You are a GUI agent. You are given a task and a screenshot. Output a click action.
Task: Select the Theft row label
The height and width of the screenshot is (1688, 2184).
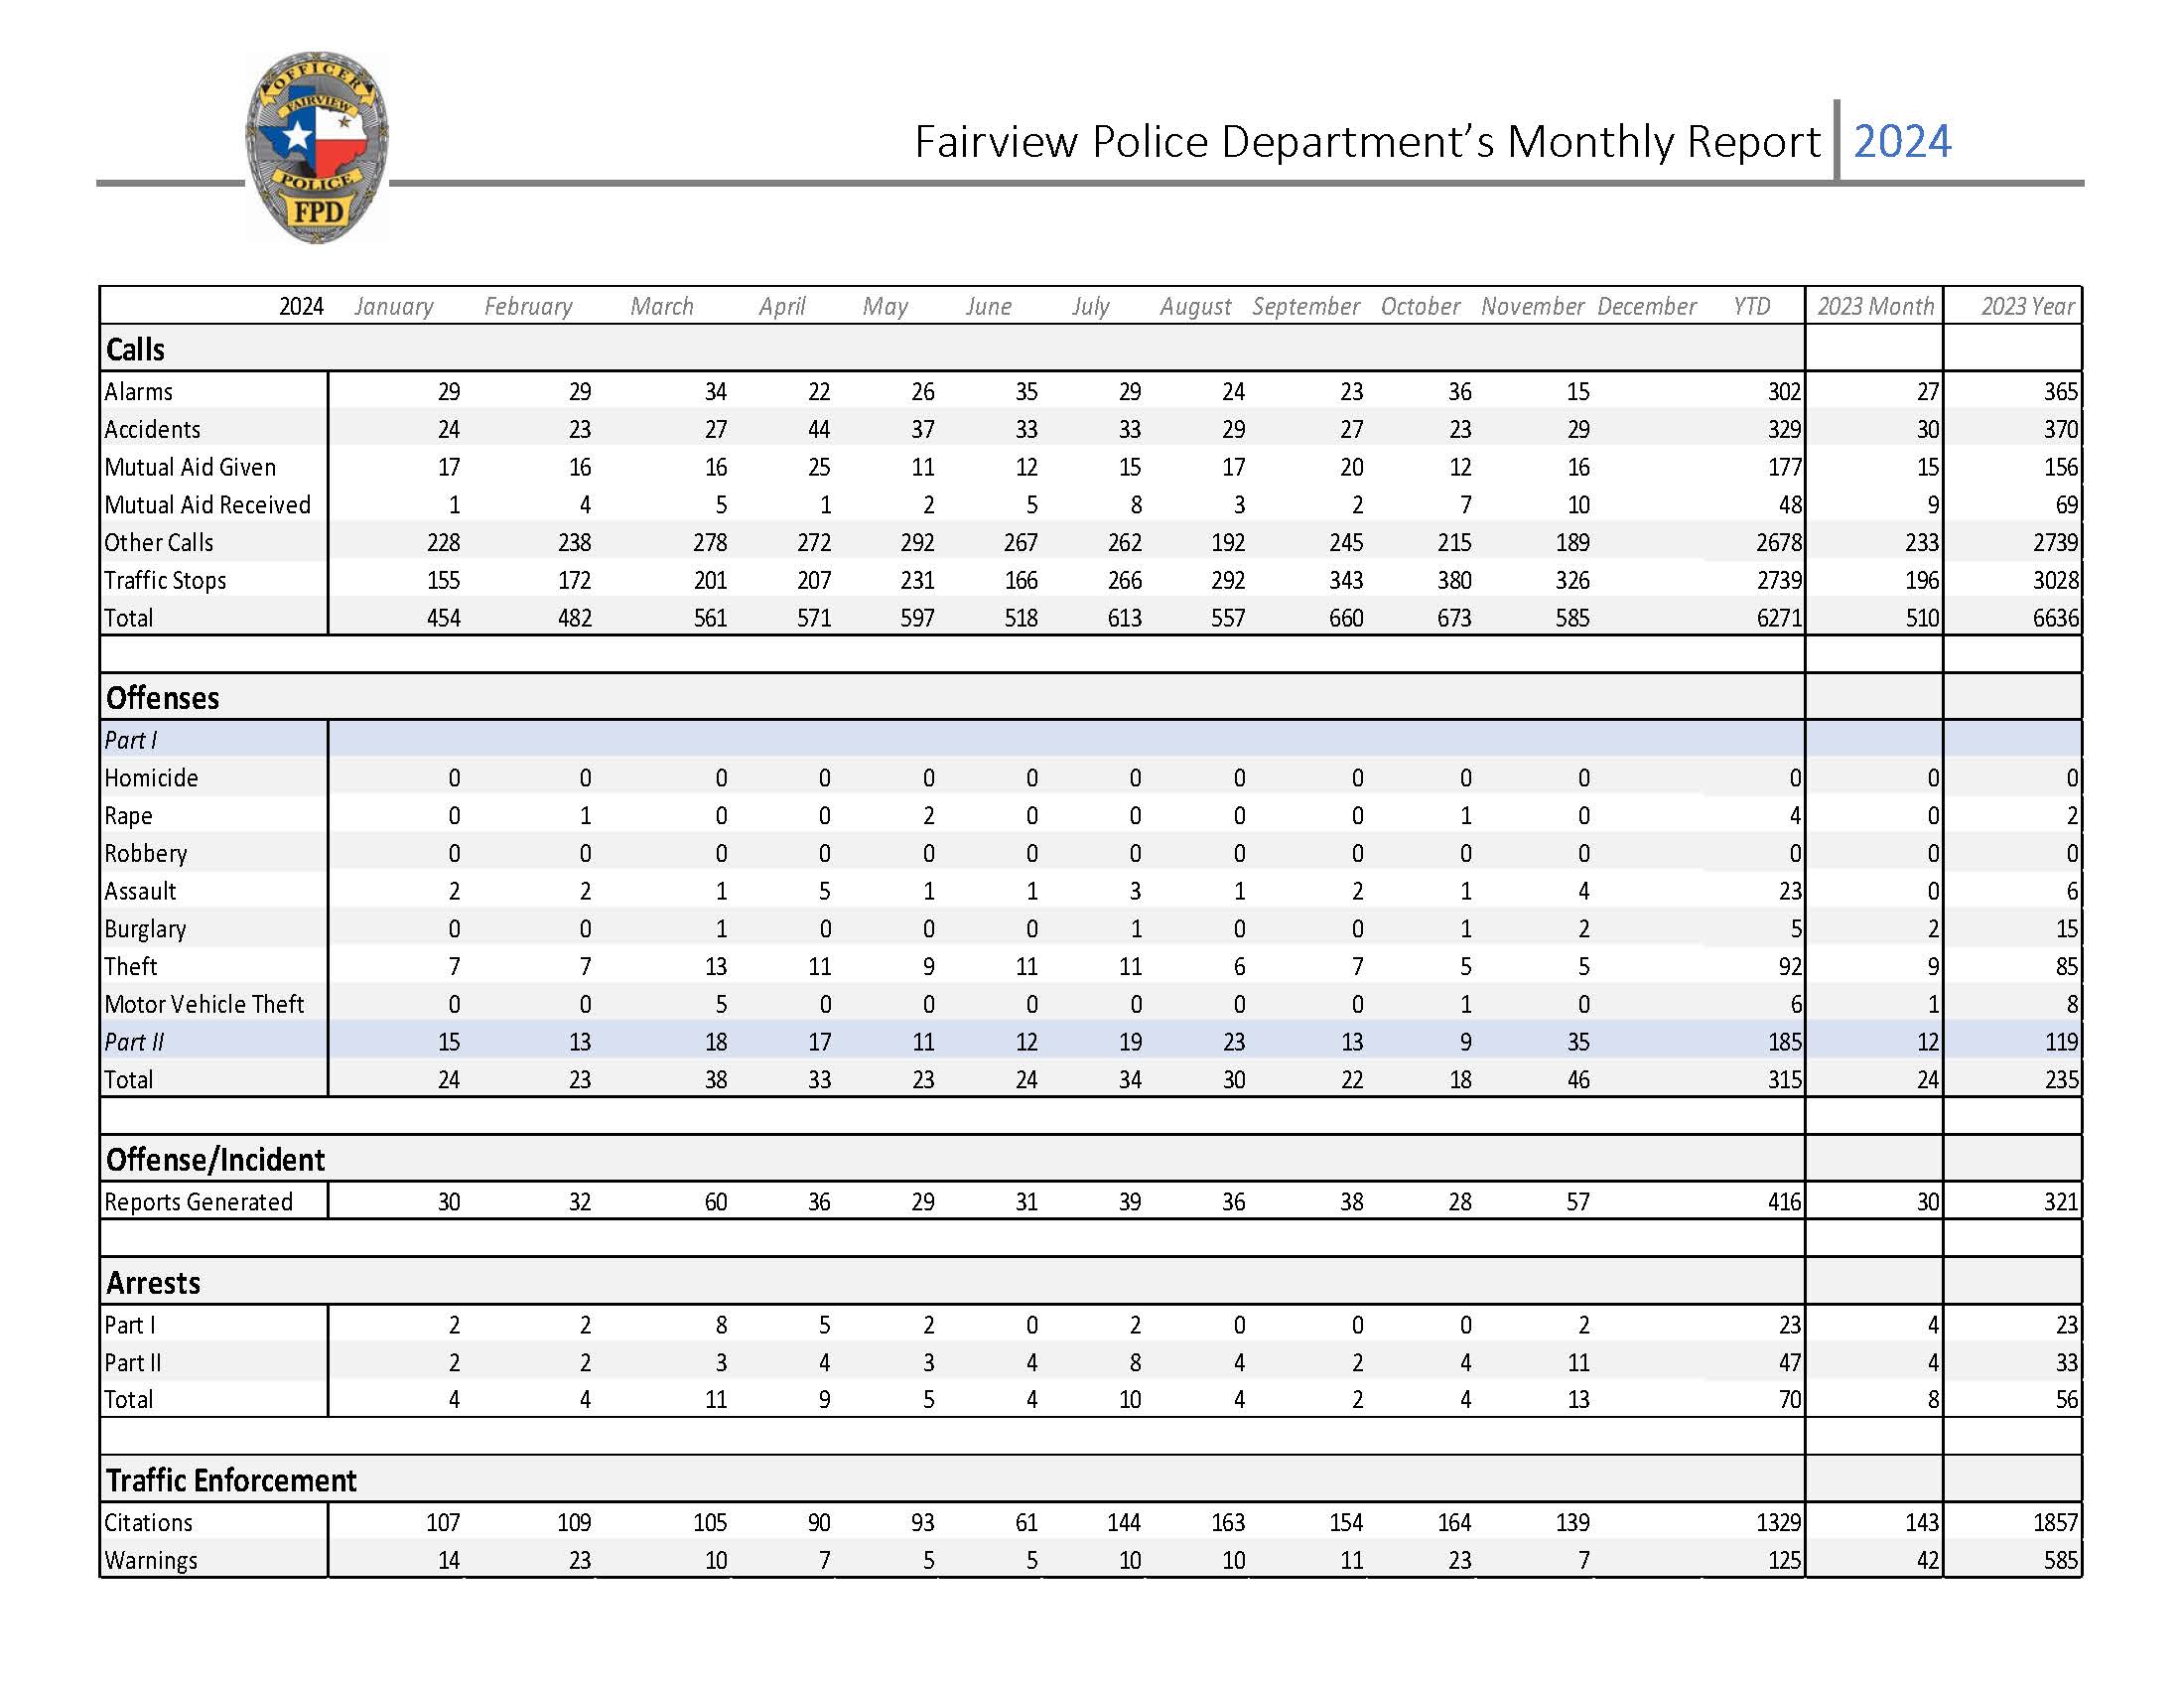(131, 966)
